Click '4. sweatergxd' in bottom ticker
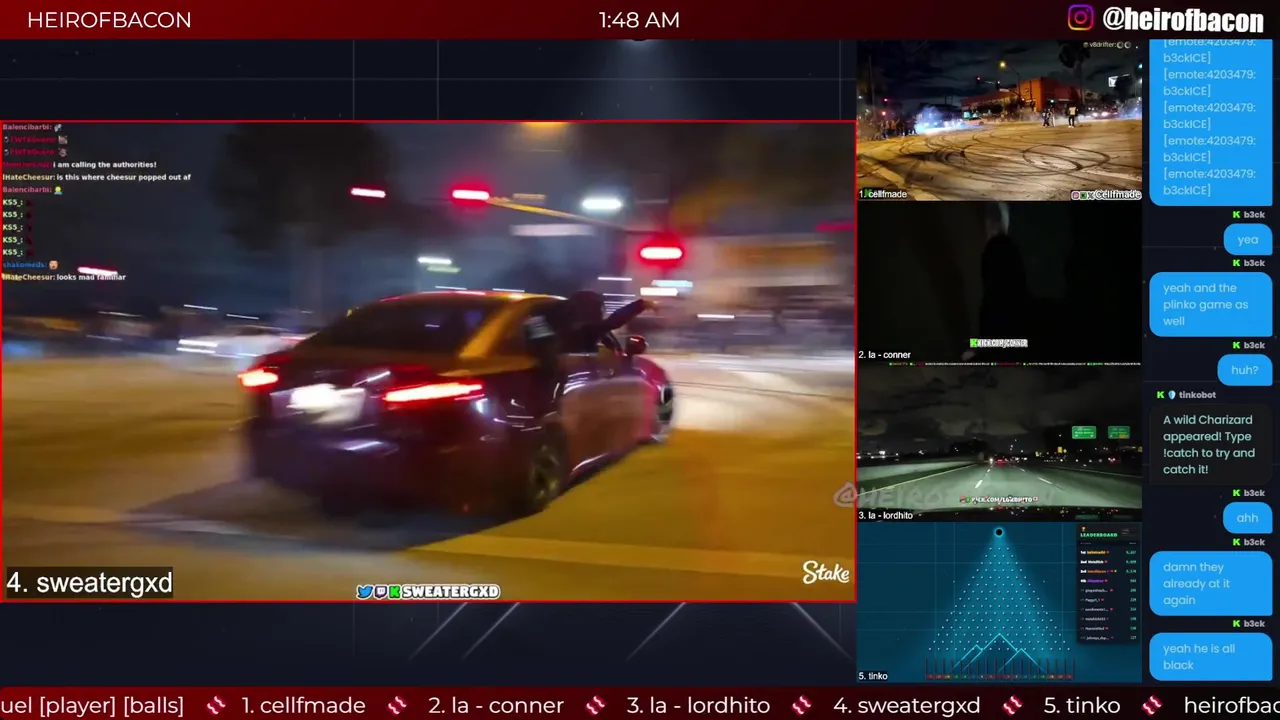This screenshot has width=1280, height=720. click(x=906, y=705)
